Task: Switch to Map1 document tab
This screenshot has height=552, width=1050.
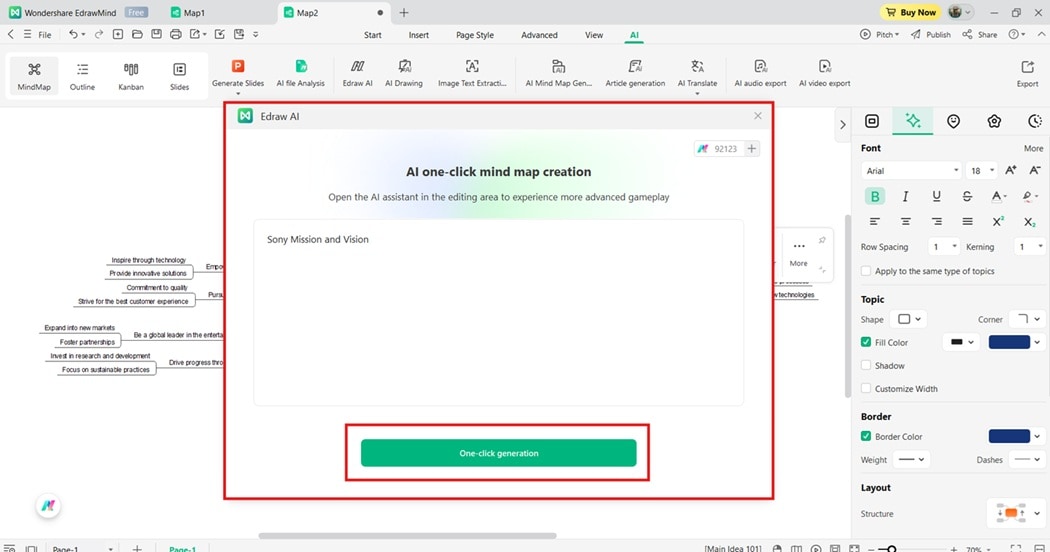Action: pos(194,13)
